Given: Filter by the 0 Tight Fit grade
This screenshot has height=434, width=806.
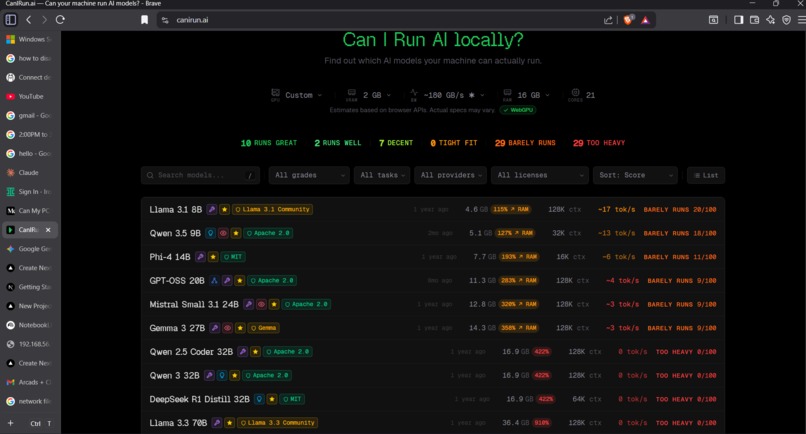Looking at the screenshot, I should click(454, 143).
